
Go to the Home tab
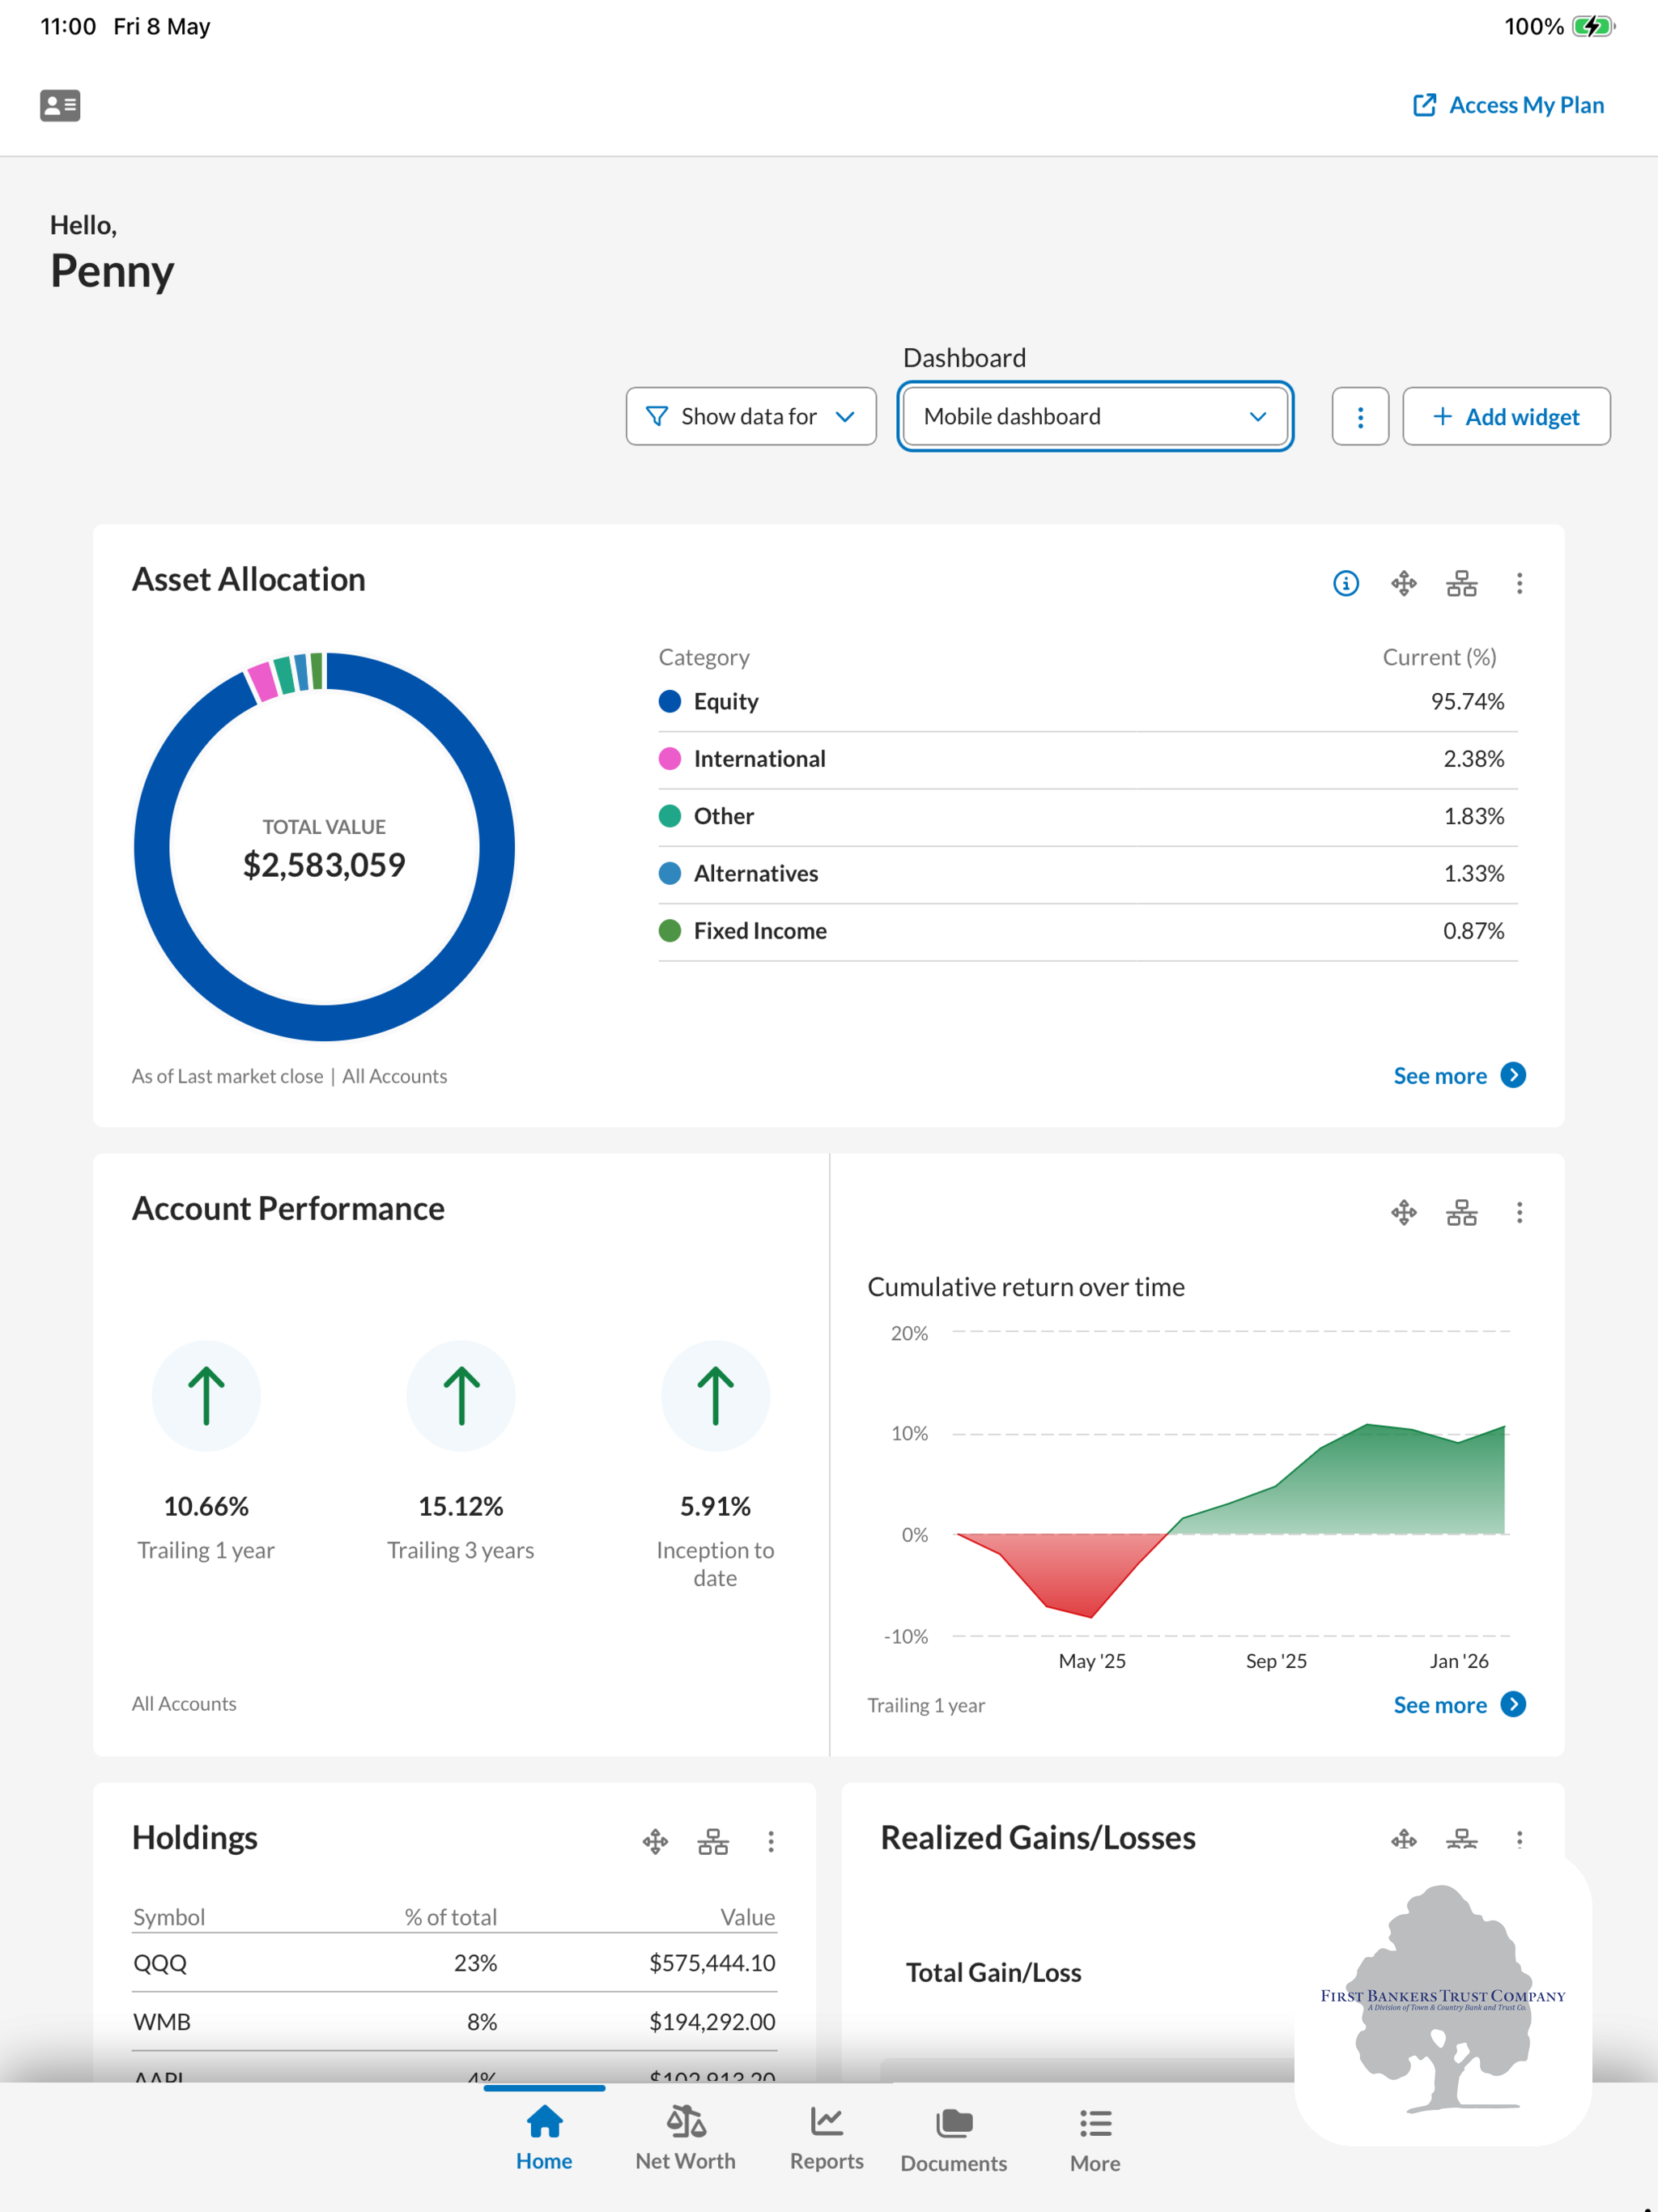coord(544,2137)
